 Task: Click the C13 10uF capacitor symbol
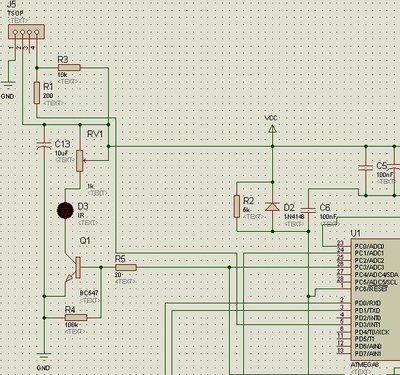(x=44, y=146)
